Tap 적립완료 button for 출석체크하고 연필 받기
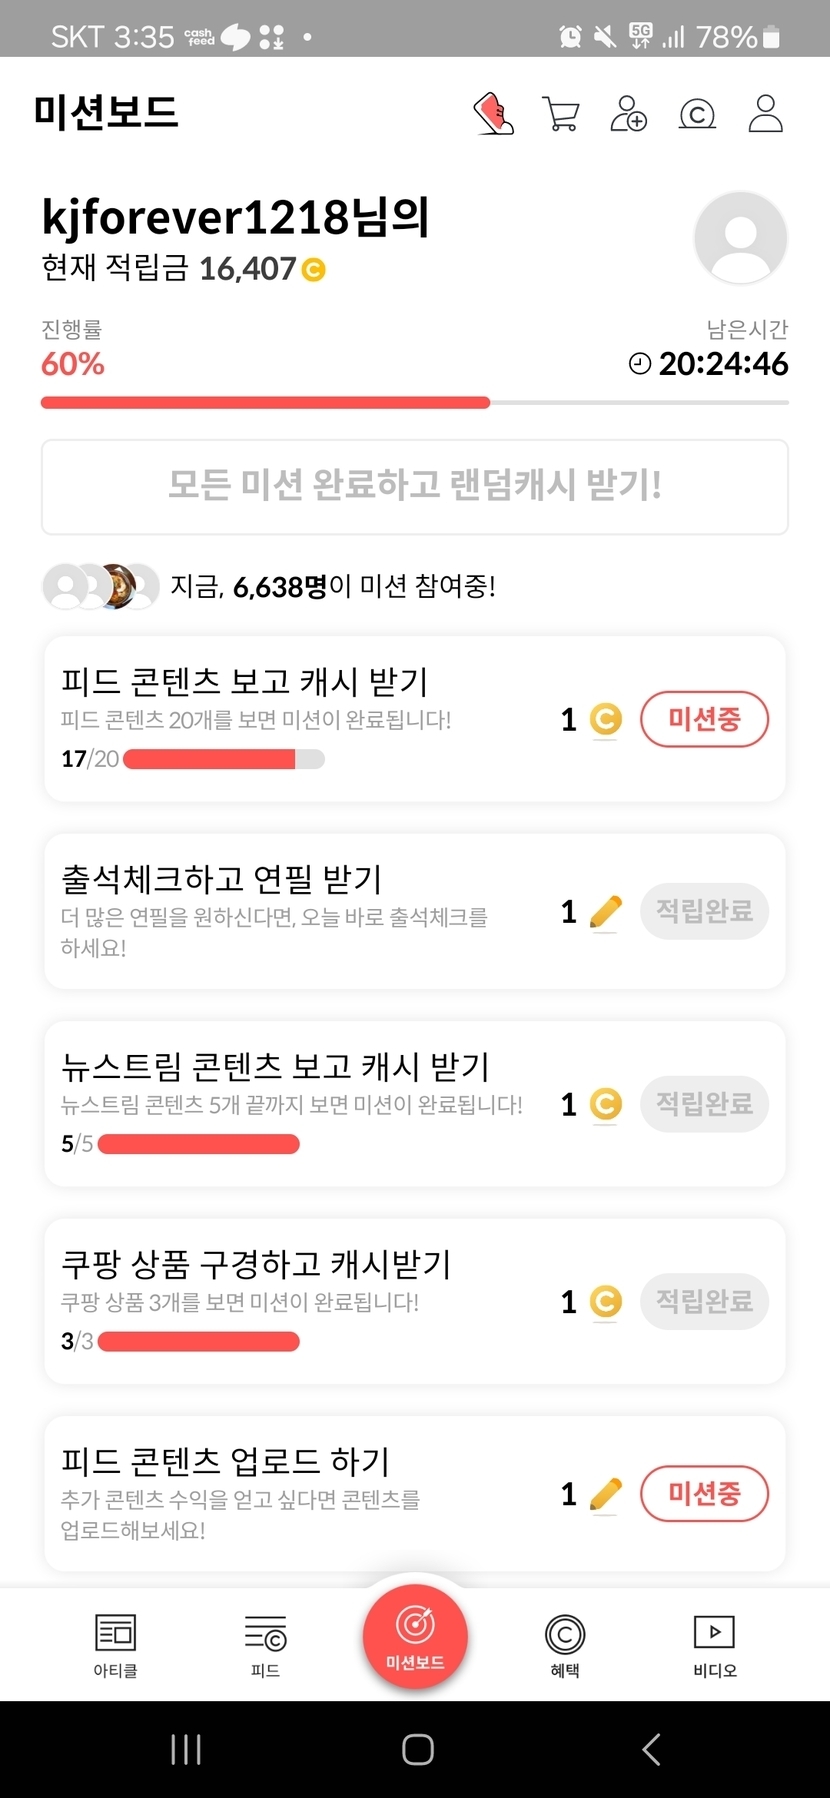Image resolution: width=830 pixels, height=1798 pixels. coord(704,911)
